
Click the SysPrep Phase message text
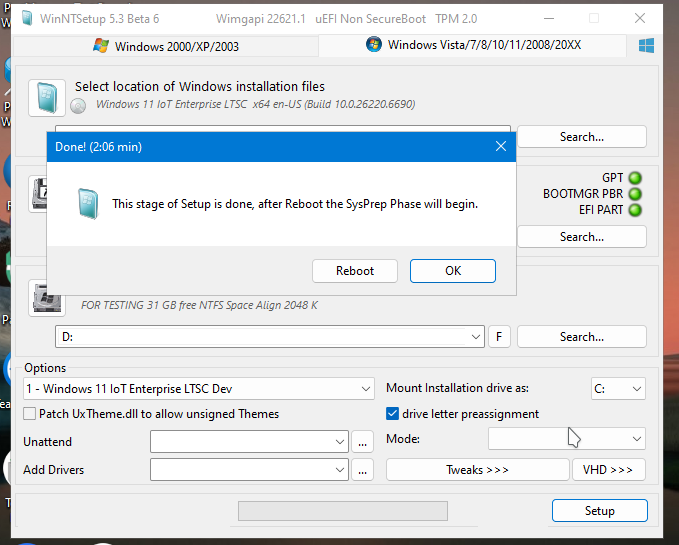pos(295,204)
